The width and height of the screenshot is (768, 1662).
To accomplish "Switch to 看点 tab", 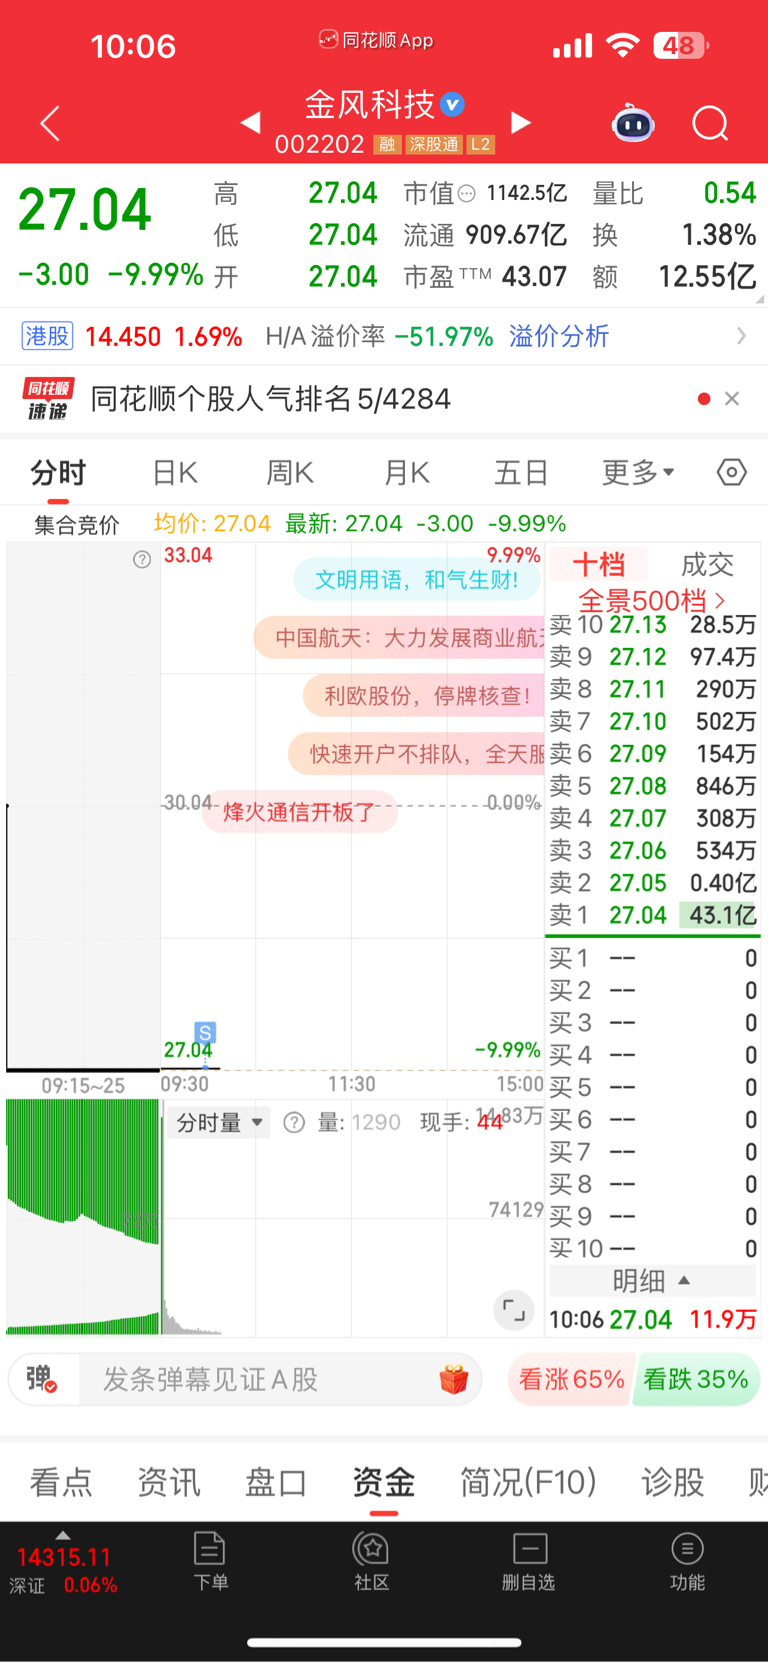I will 61,1481.
